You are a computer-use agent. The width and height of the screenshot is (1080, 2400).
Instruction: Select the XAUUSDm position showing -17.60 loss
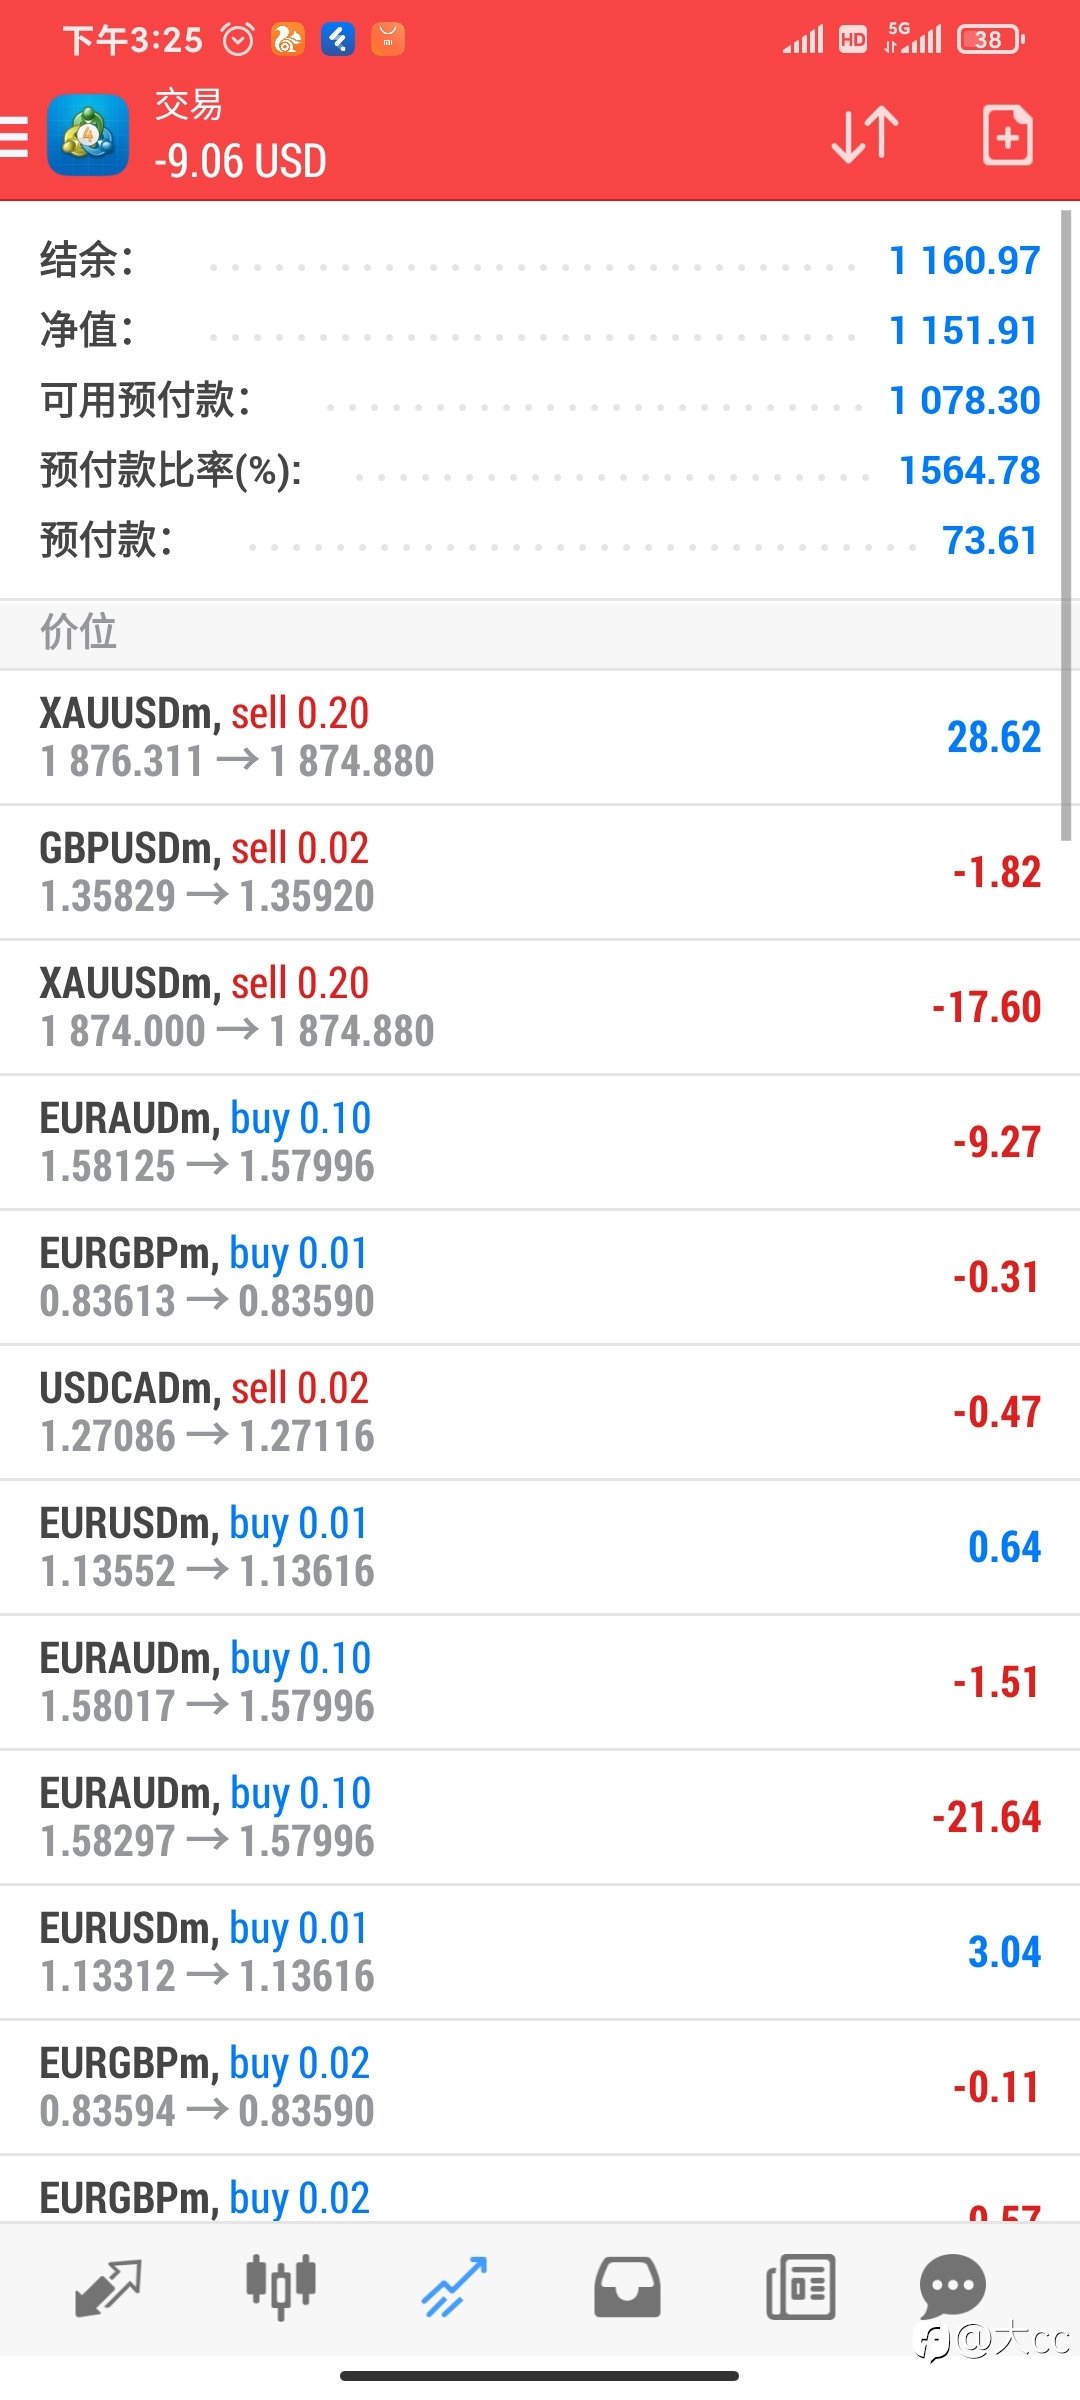tap(540, 1007)
